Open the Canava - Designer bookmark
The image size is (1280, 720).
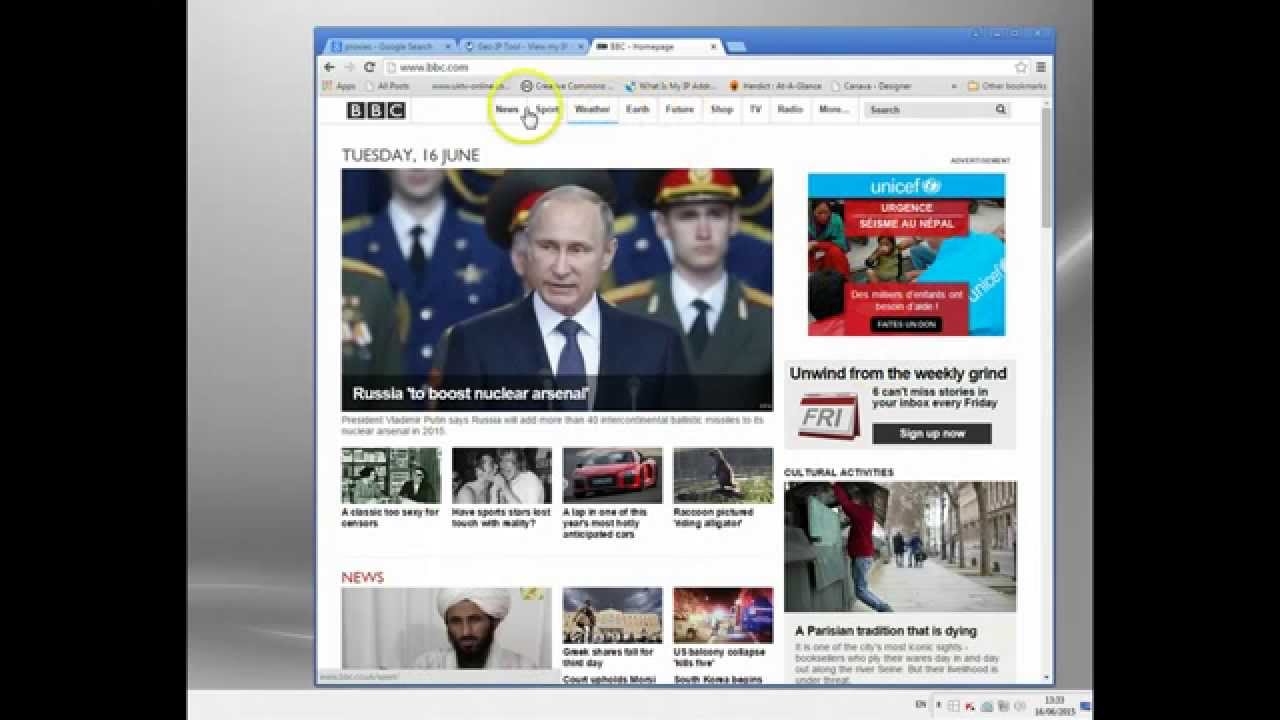(871, 86)
